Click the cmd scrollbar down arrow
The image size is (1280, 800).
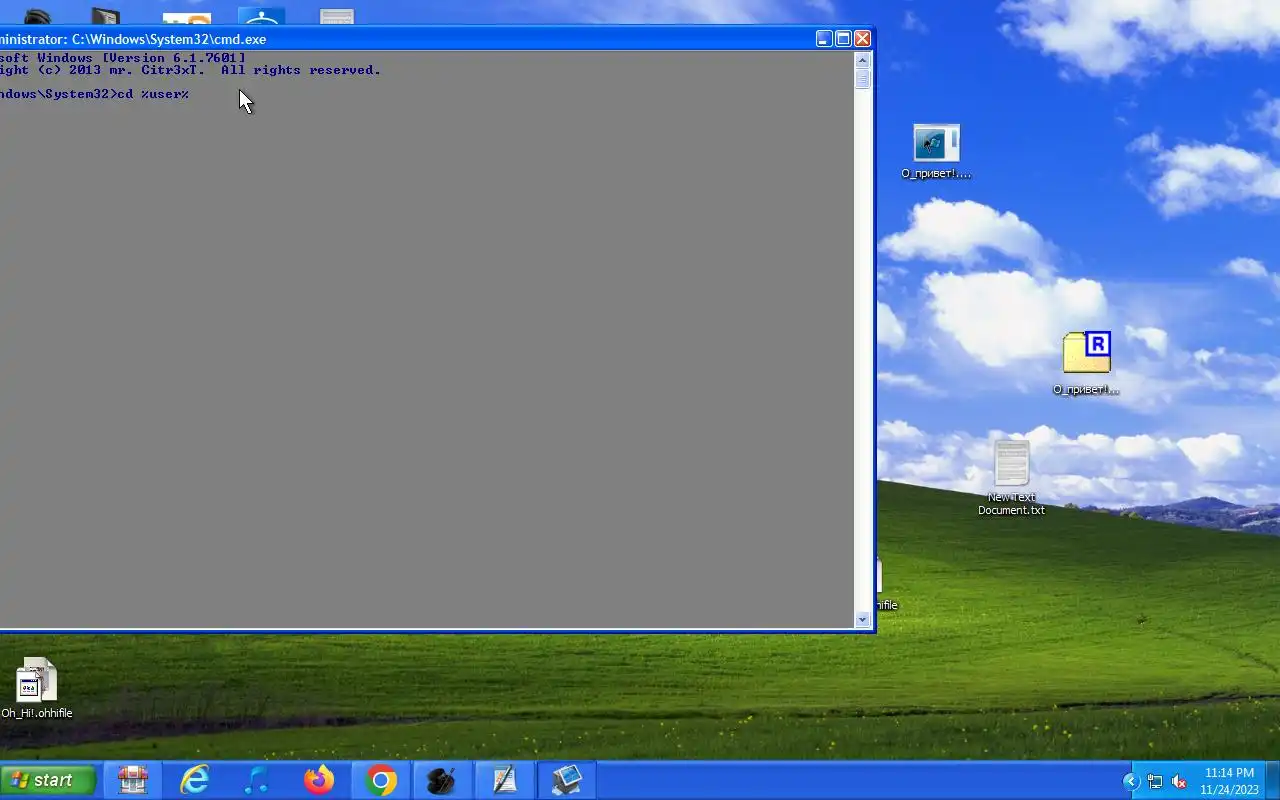click(863, 620)
